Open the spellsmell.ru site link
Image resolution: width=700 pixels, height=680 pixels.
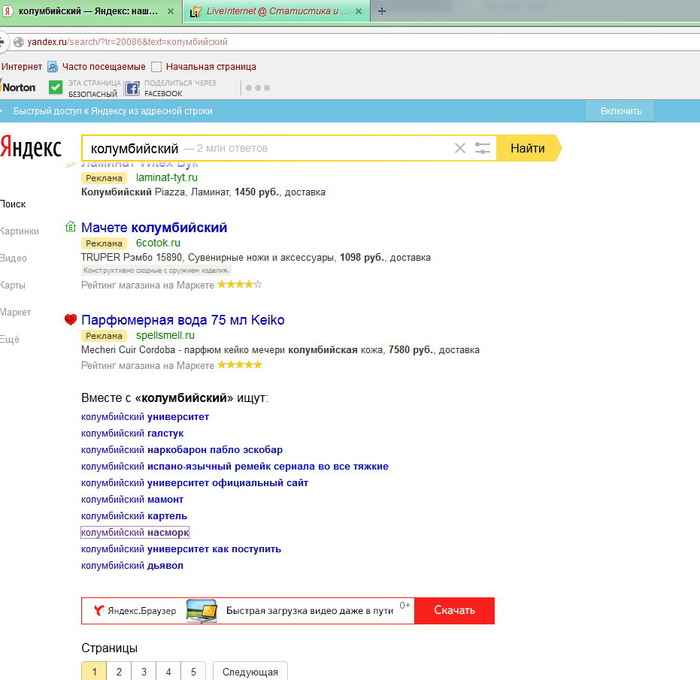pos(165,335)
